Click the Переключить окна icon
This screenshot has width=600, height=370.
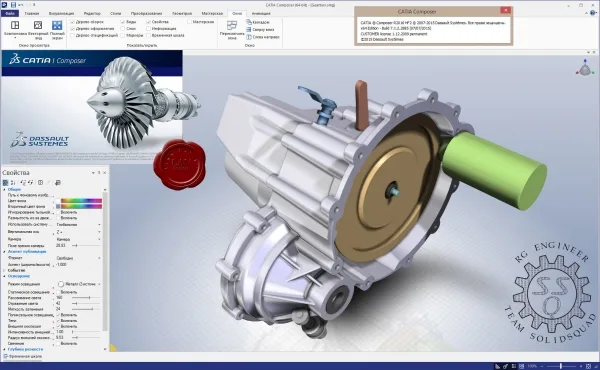(x=232, y=26)
